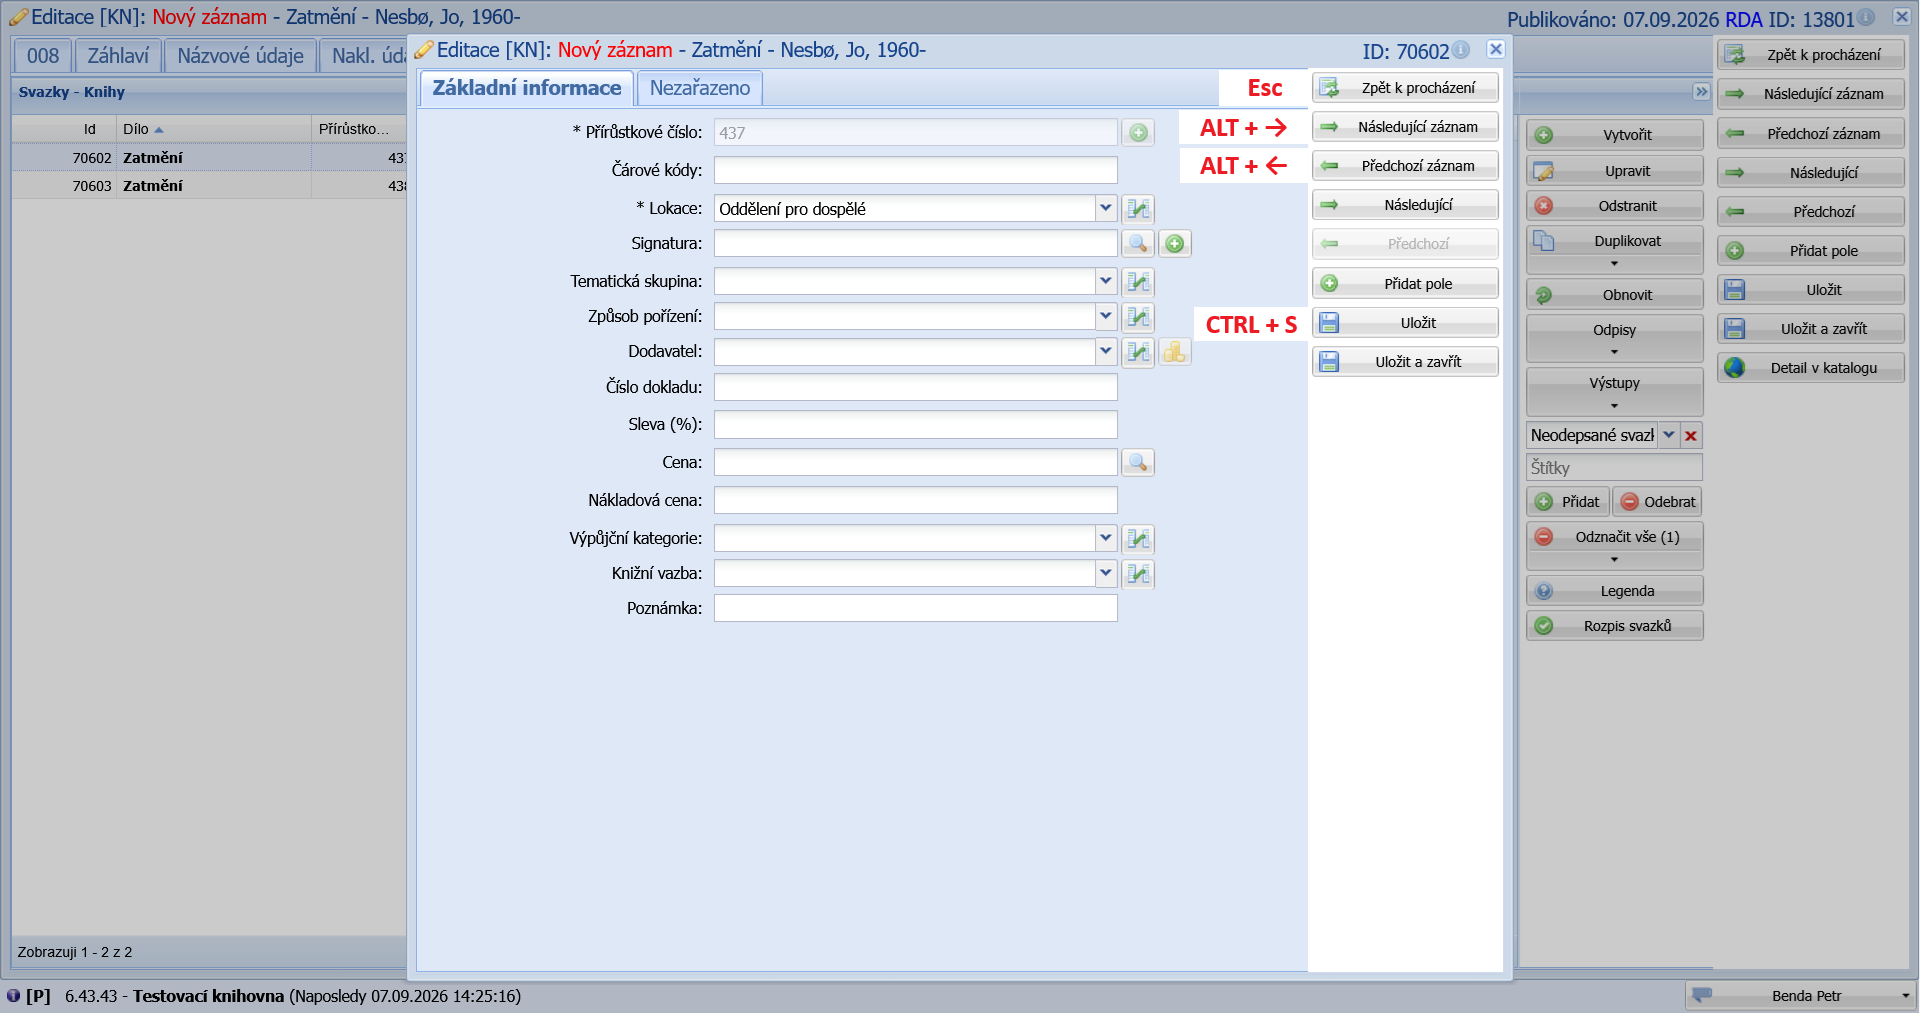Click the edit-list icon beside Způsob pořízení
Screen dimensions: 1920x1013
(1138, 317)
